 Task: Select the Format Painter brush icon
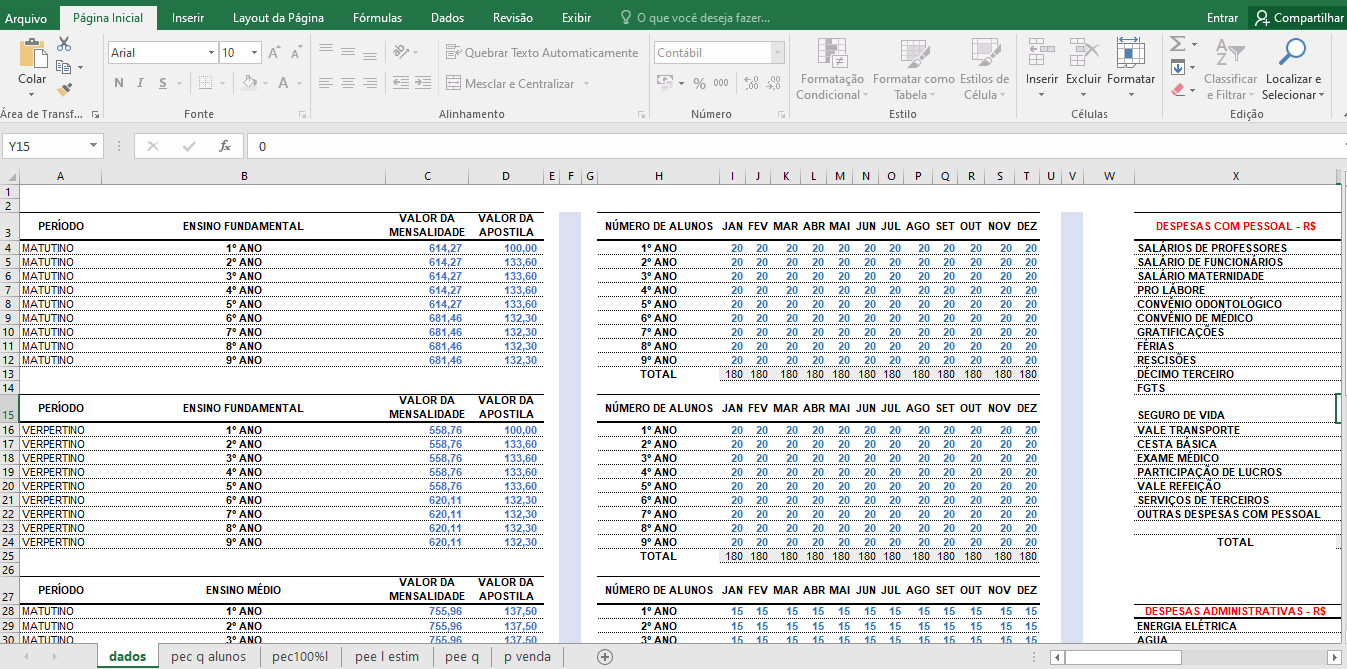pos(64,90)
